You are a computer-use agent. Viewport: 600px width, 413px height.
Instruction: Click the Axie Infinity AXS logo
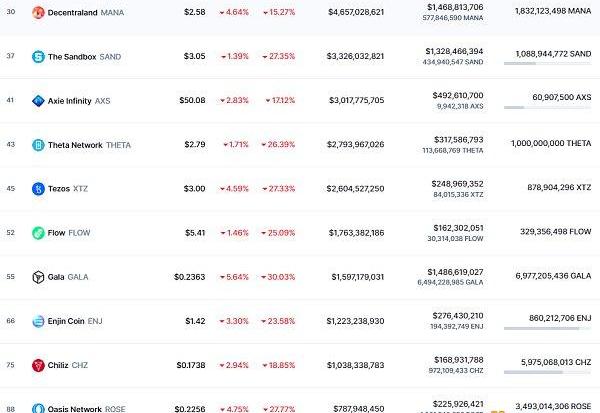[38, 101]
